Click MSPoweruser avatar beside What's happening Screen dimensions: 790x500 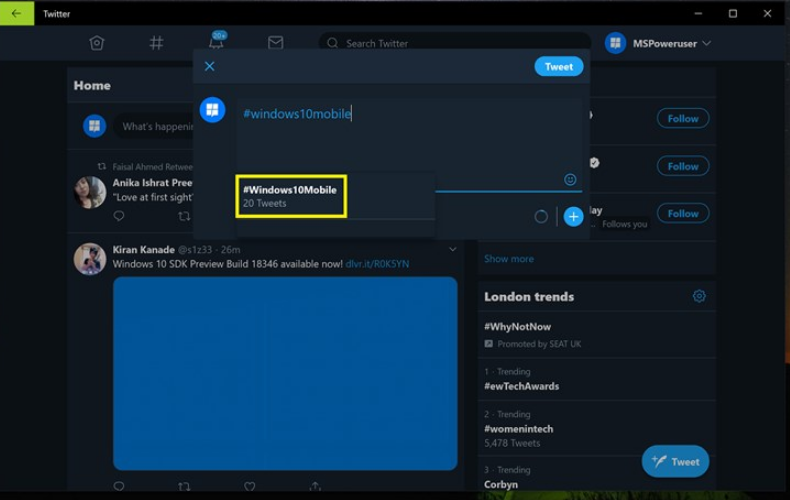point(95,126)
